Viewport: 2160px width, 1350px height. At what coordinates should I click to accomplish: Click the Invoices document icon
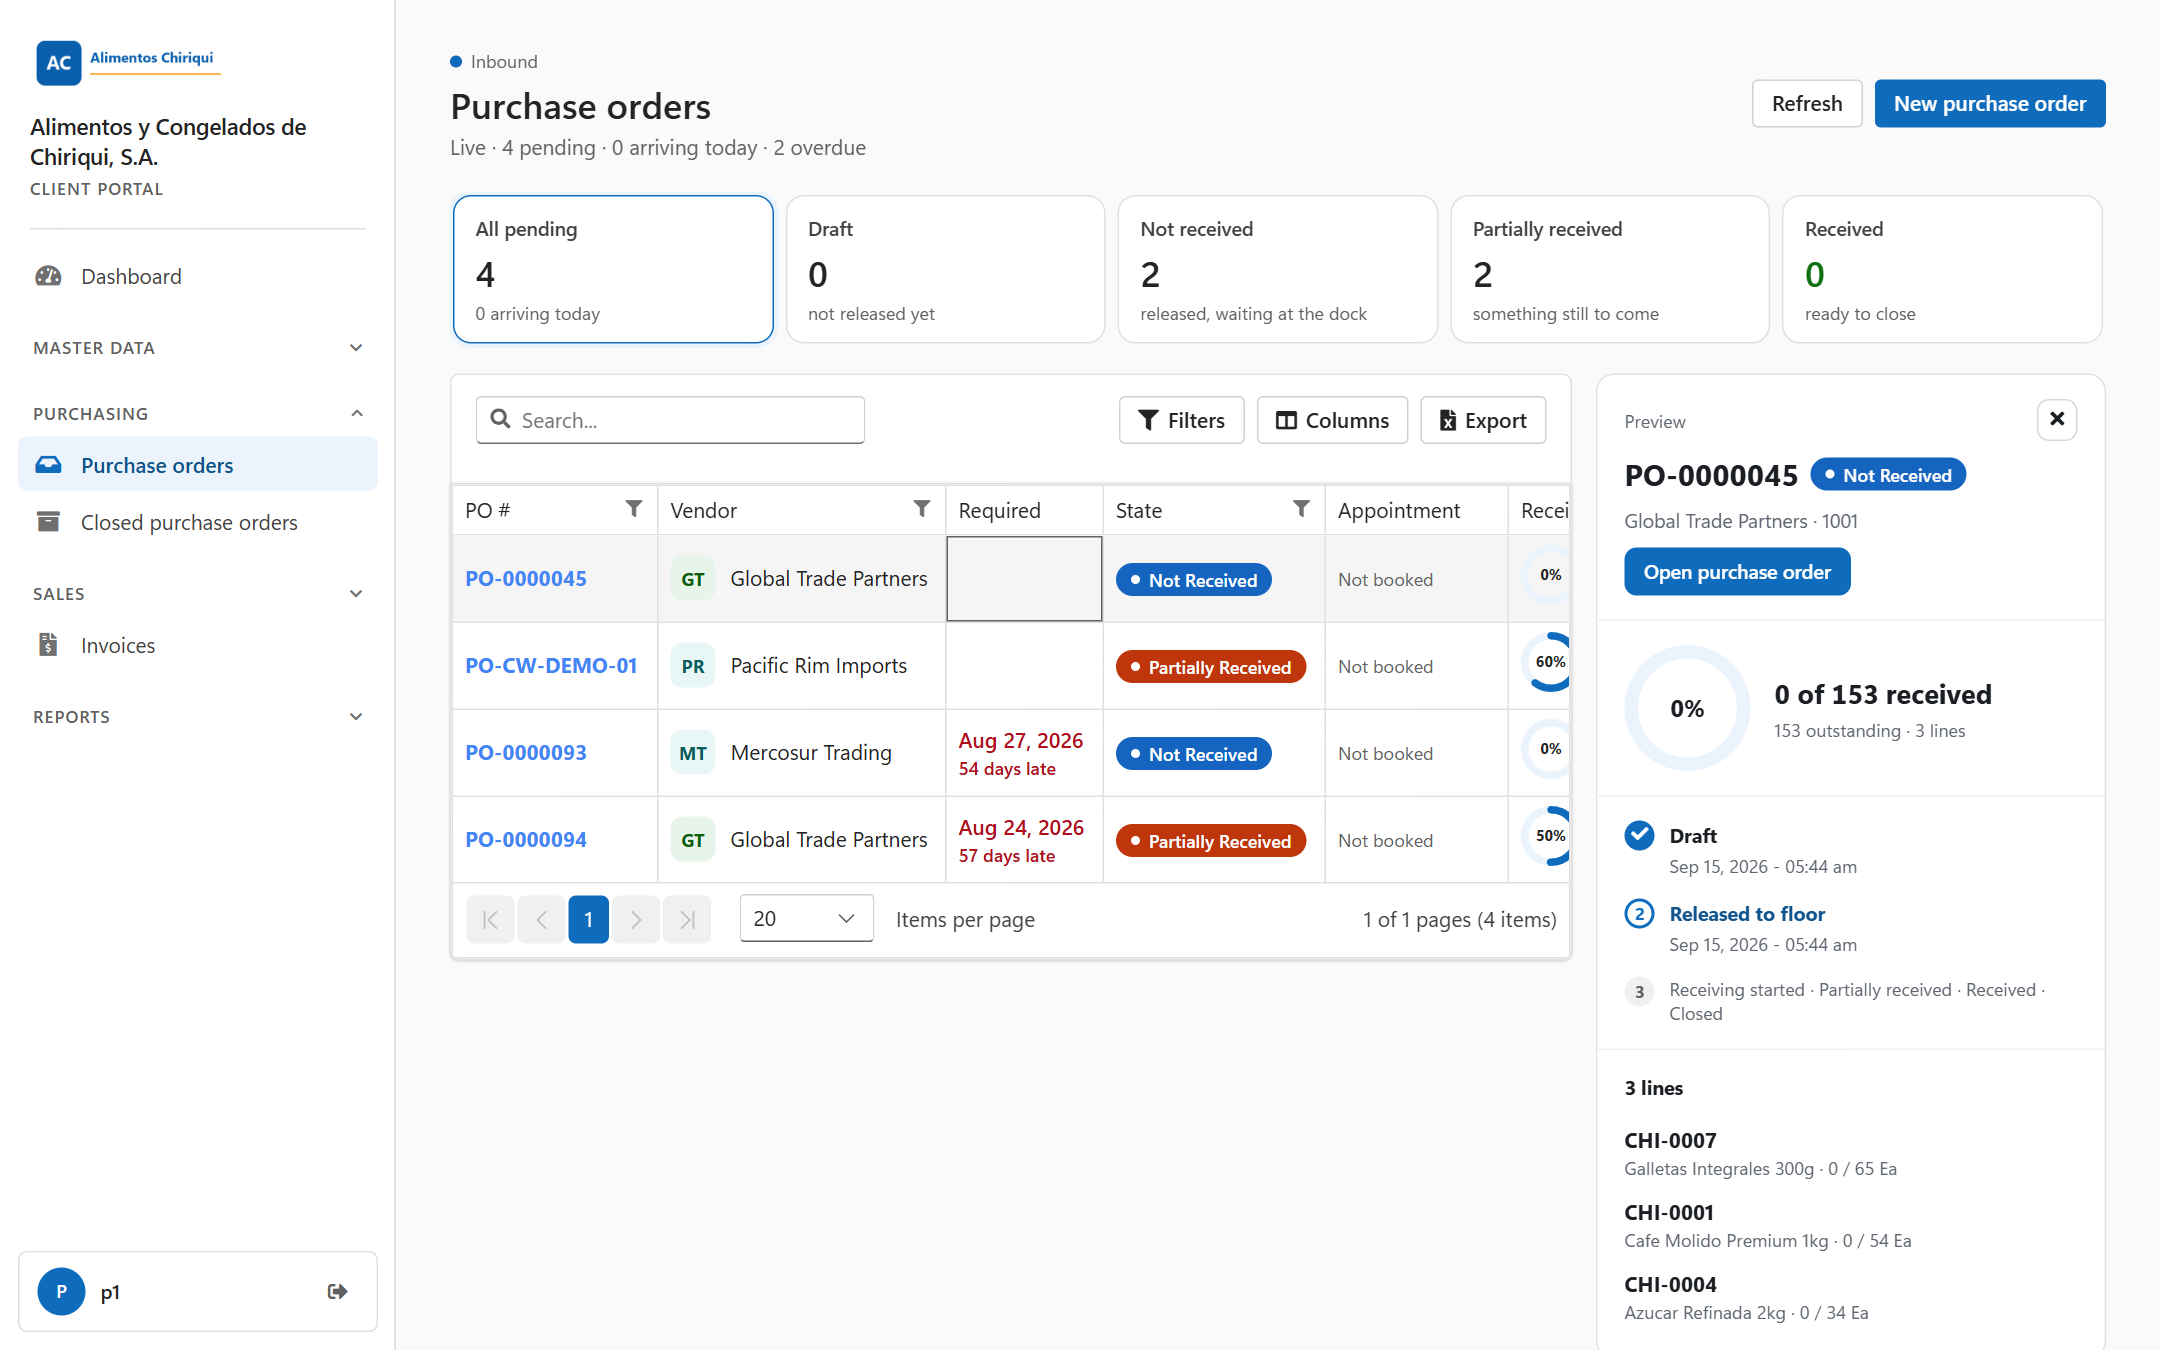pyautogui.click(x=48, y=645)
